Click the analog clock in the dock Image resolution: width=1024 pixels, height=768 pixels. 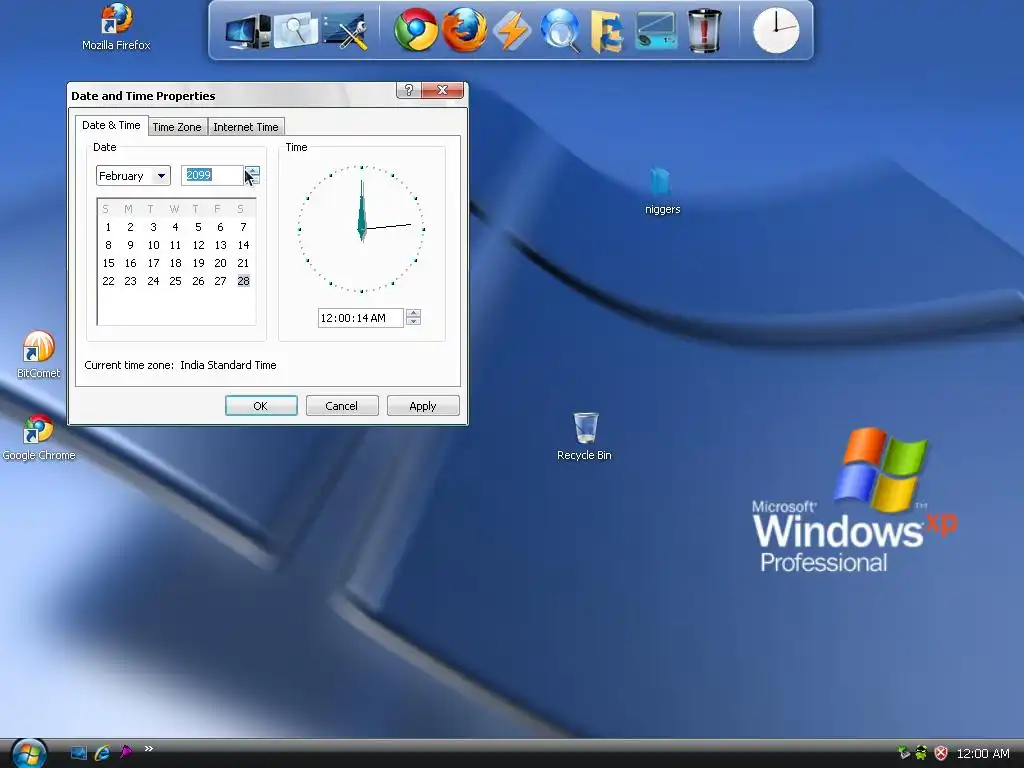tap(776, 30)
